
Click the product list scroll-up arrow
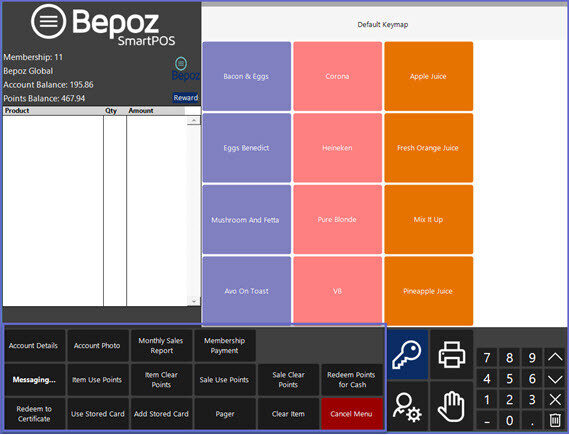click(x=194, y=120)
